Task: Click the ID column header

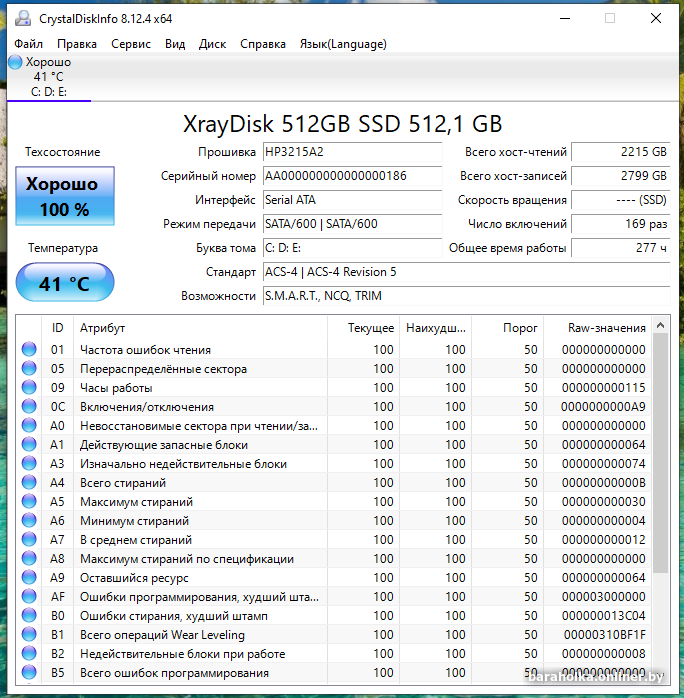Action: (x=57, y=328)
